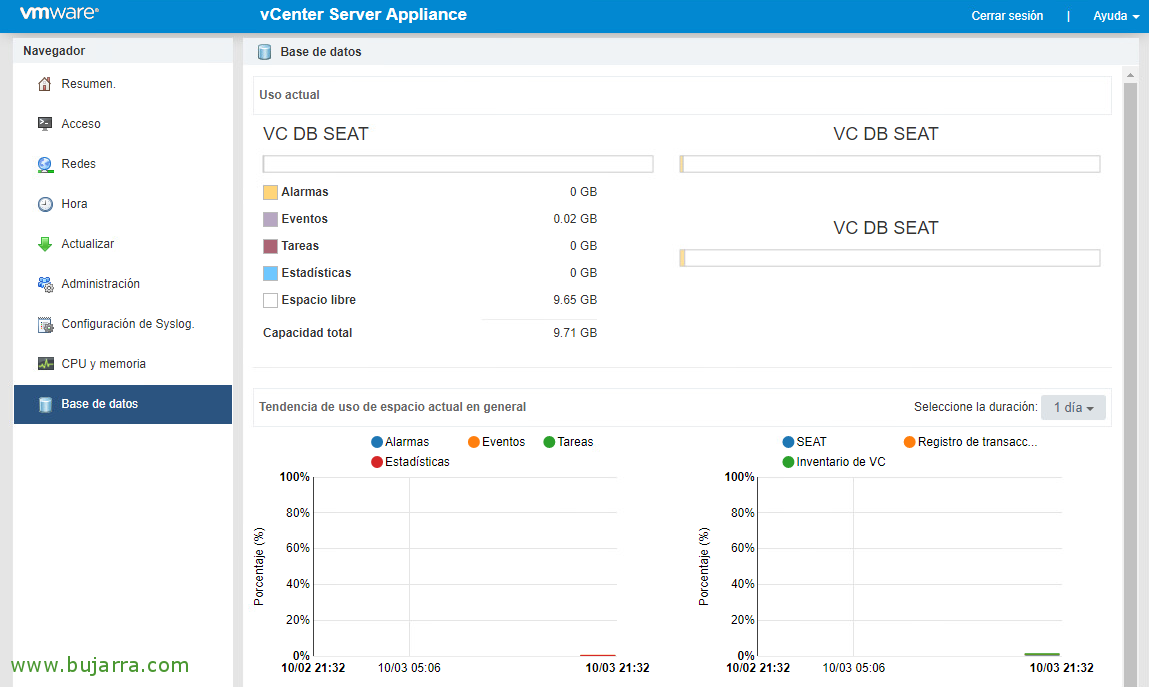Click the Alarmas yellow color swatch
This screenshot has height=687, width=1149.
click(x=270, y=193)
